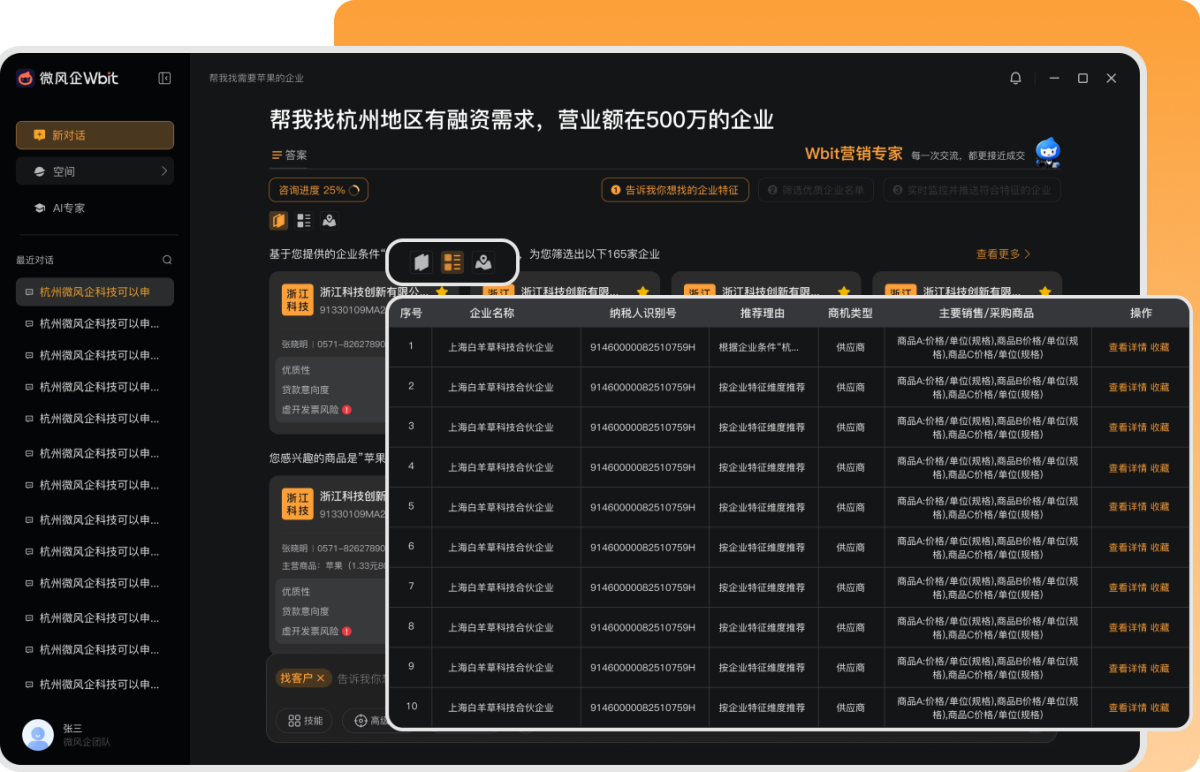Select the list view icon
Viewport: 1200px width, 772px height.
(452, 262)
